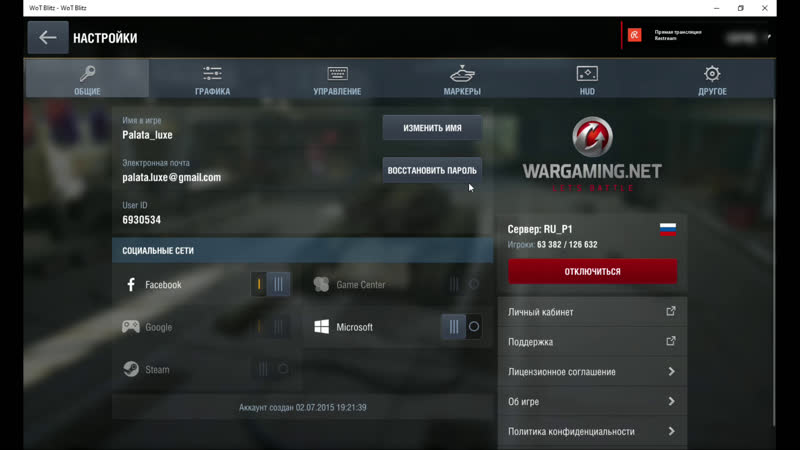Click the Восстановить пароль button

click(x=432, y=170)
